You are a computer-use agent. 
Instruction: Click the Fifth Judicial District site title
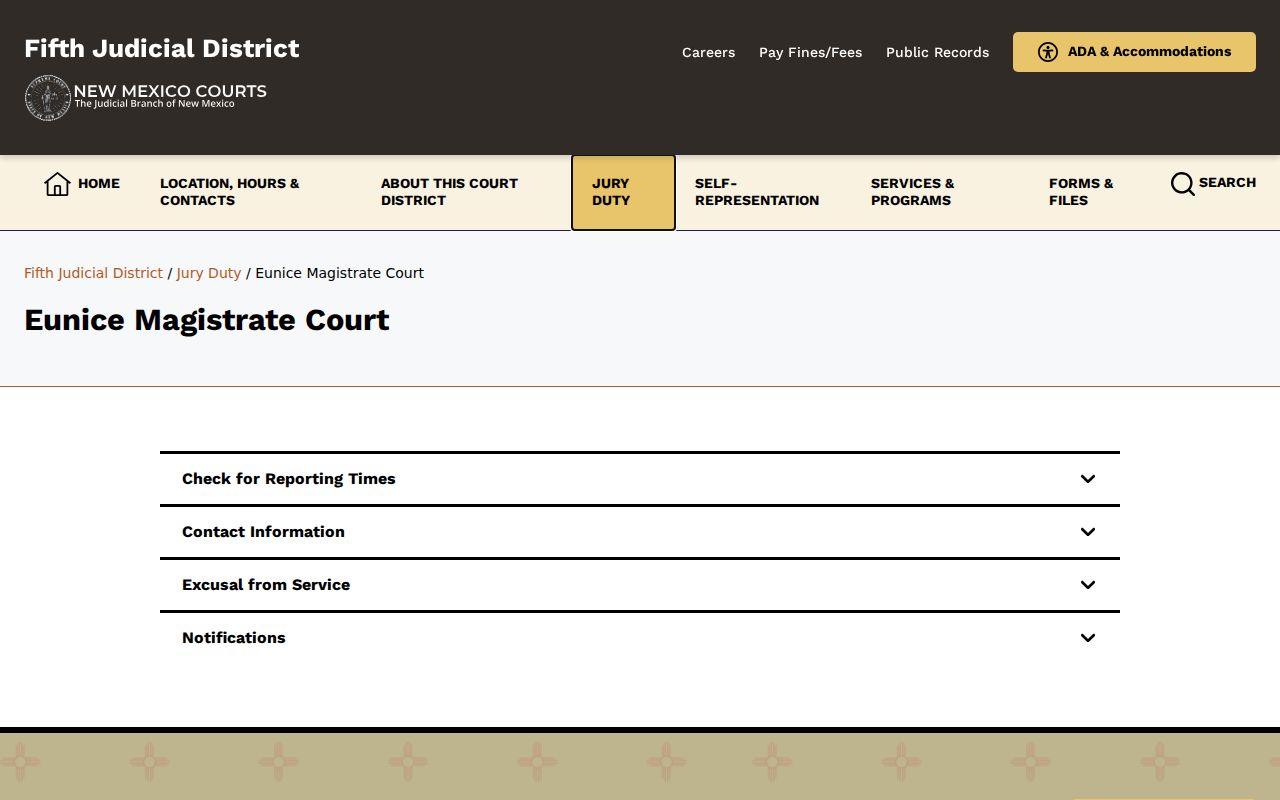(162, 48)
